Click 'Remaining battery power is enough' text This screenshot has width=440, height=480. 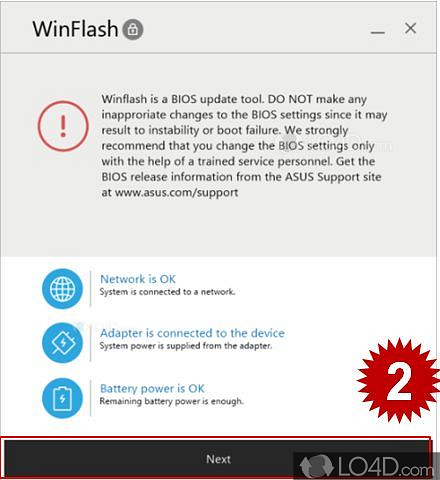[171, 401]
